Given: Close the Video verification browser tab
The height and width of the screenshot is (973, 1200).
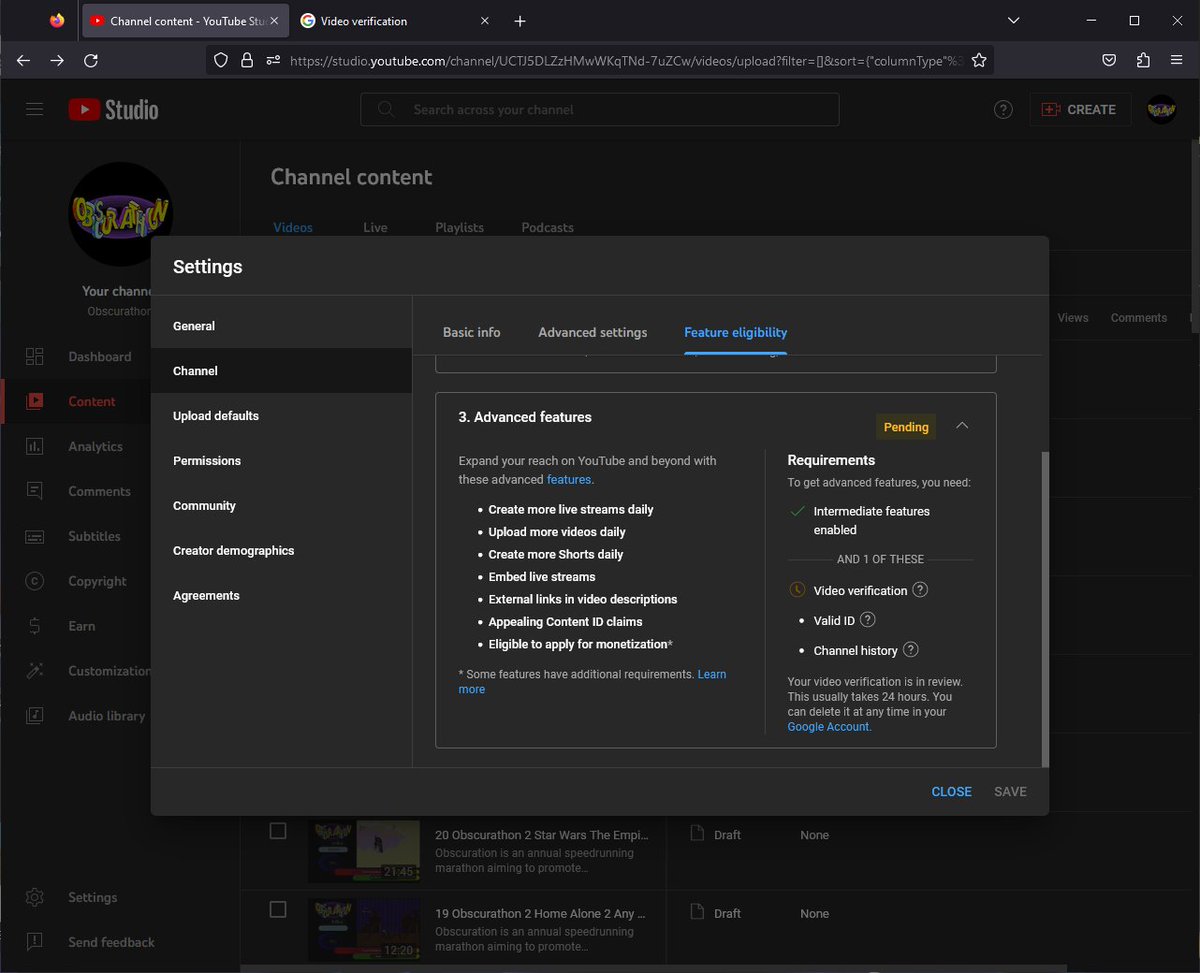Looking at the screenshot, I should click(485, 21).
